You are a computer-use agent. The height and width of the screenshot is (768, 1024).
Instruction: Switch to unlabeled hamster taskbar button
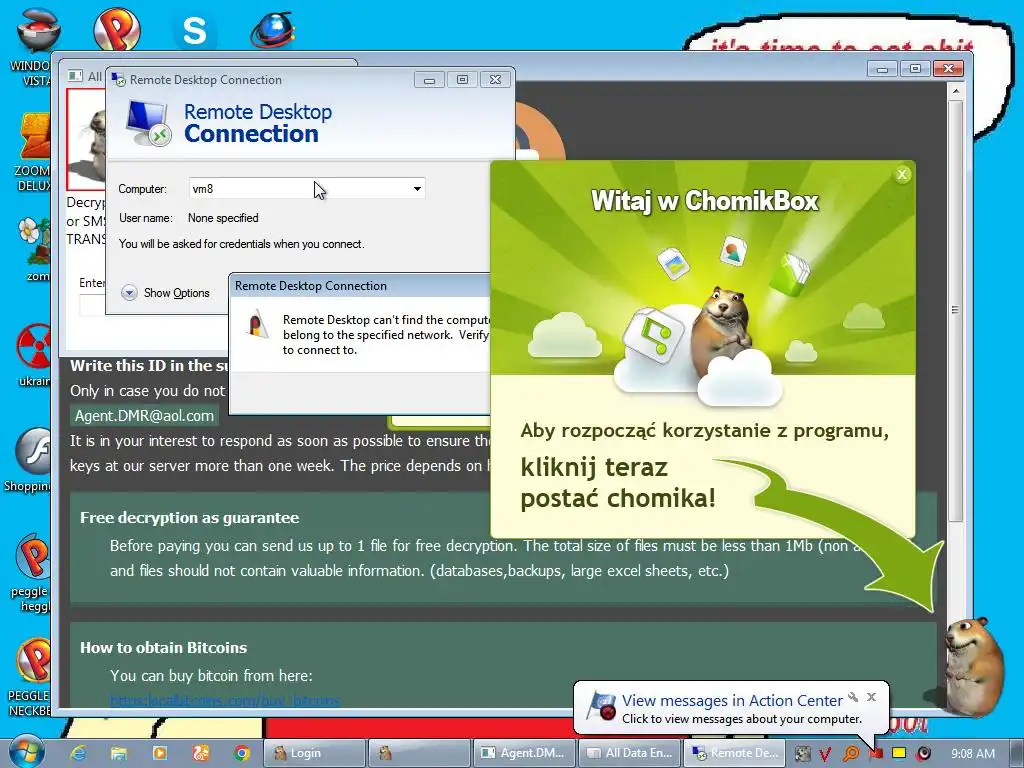(419, 753)
